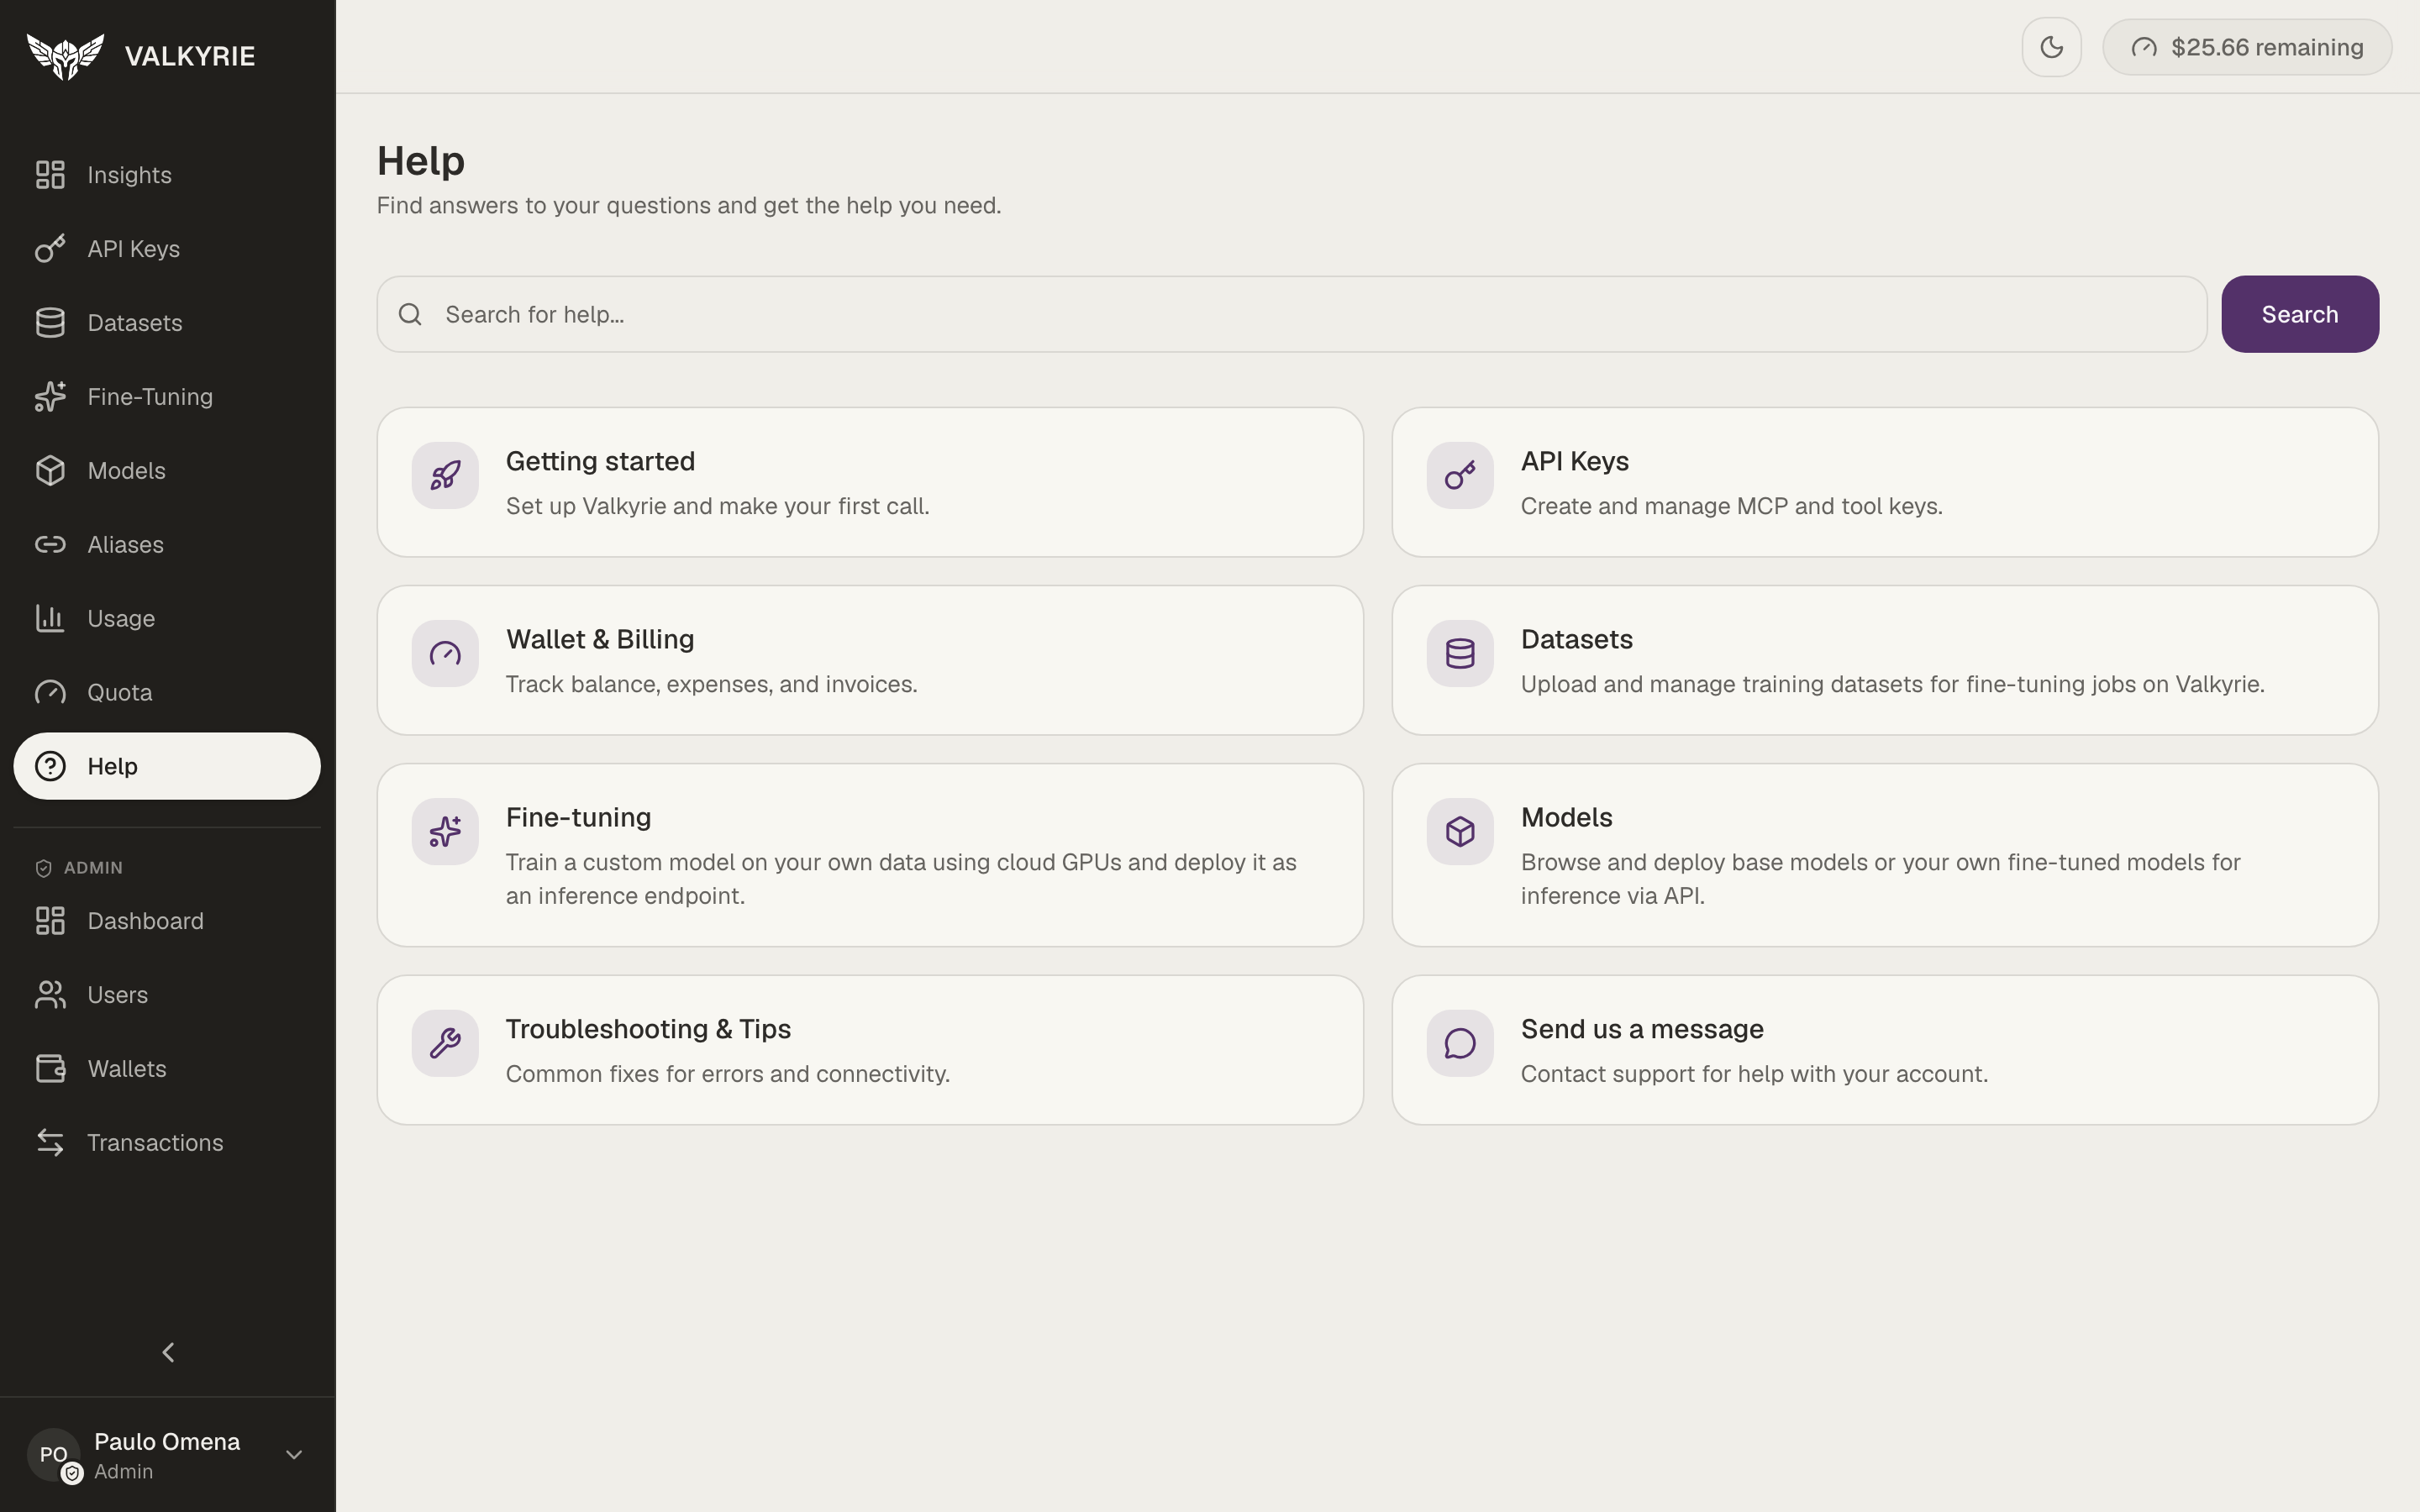2420x1512 pixels.
Task: Click the database icon on Datasets card
Action: pyautogui.click(x=1460, y=654)
